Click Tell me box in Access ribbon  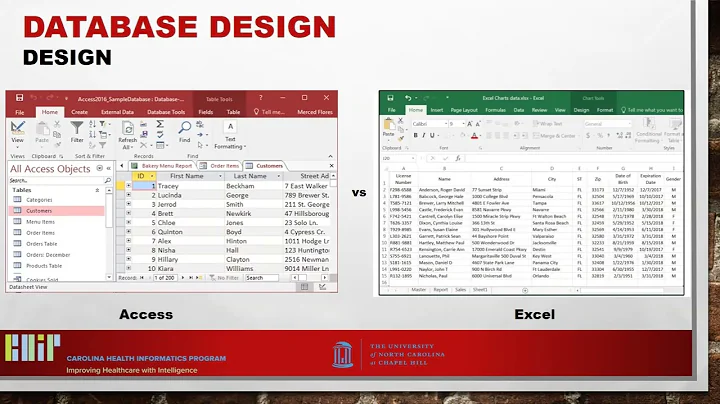click(x=270, y=112)
